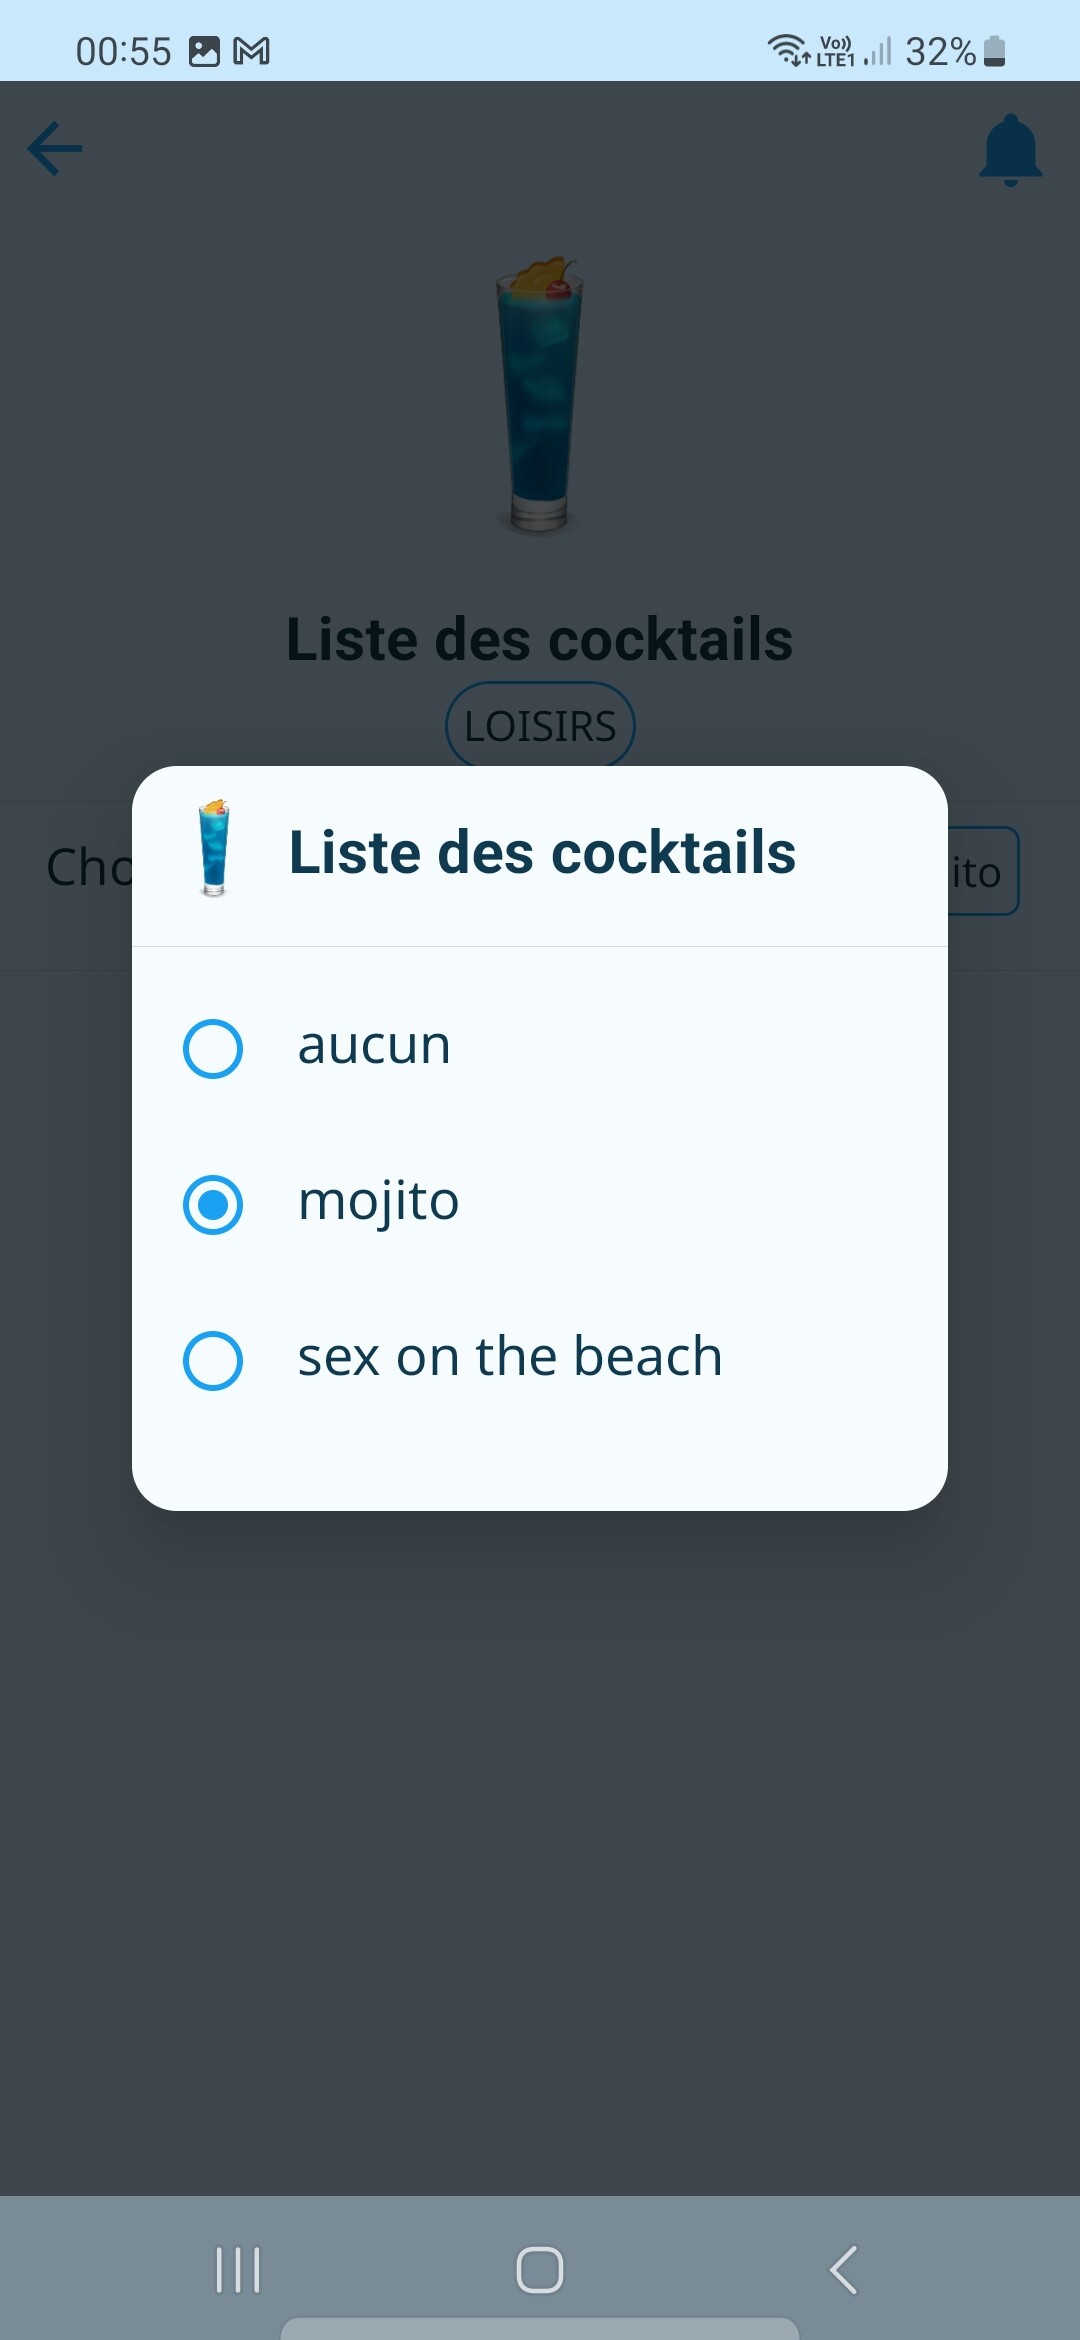Tap the Gmail notification icon in status bar
Image resolution: width=1080 pixels, height=2340 pixels.
coord(252,51)
